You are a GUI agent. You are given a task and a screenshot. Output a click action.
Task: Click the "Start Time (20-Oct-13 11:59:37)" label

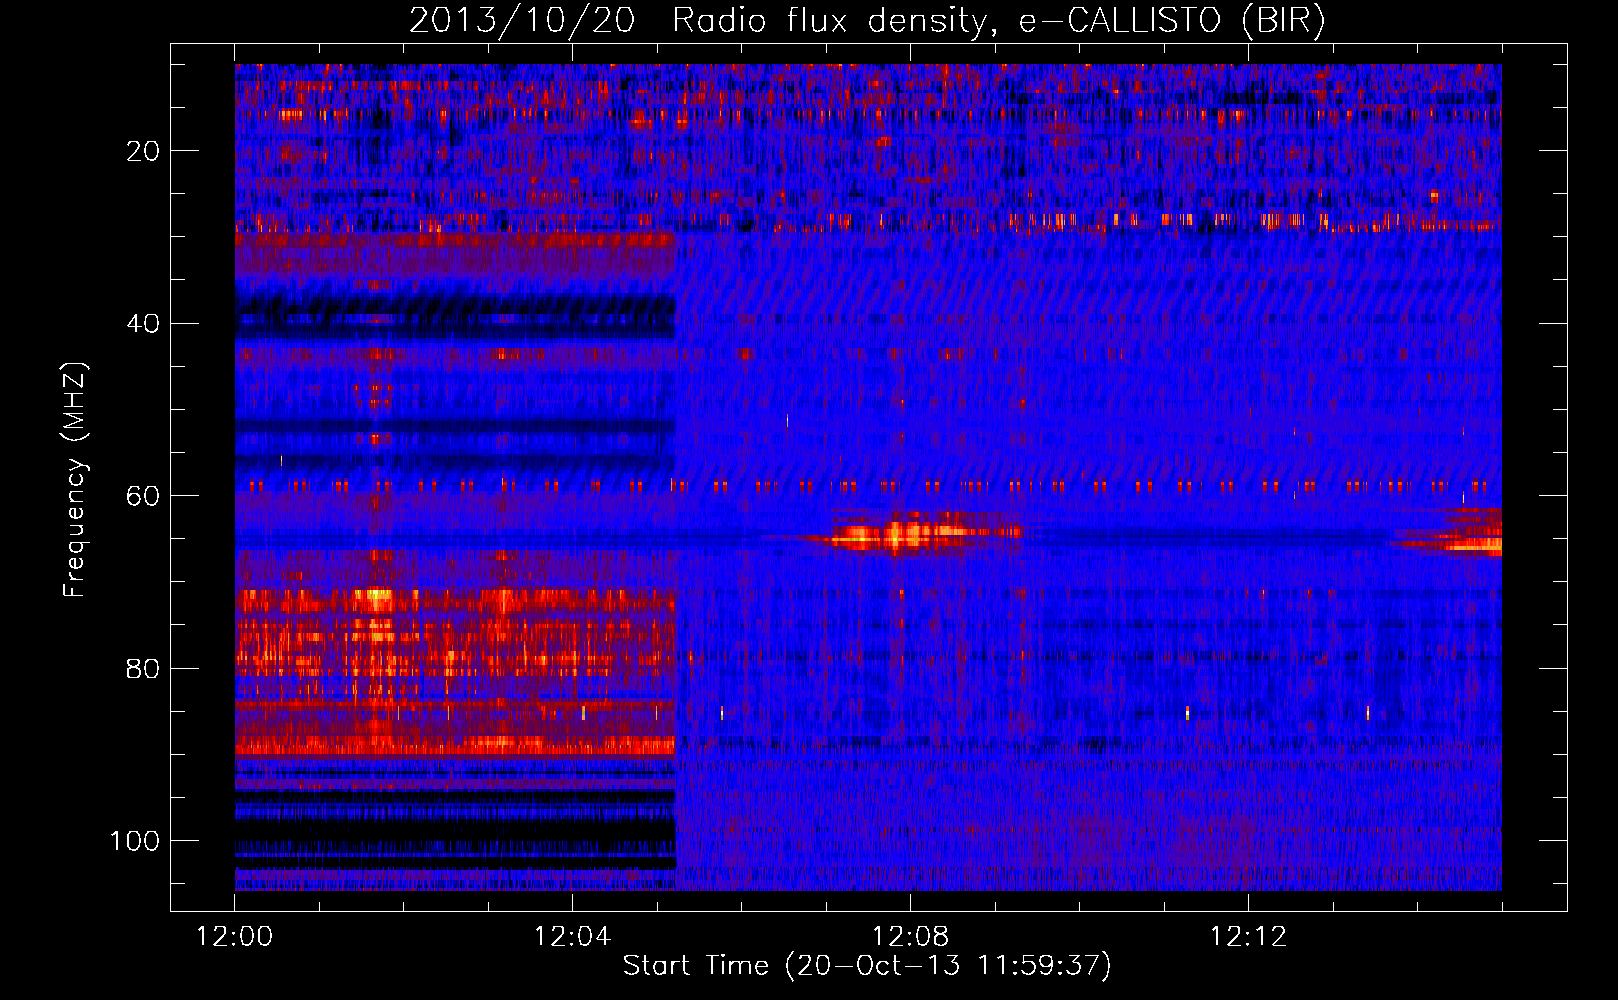tap(867, 966)
